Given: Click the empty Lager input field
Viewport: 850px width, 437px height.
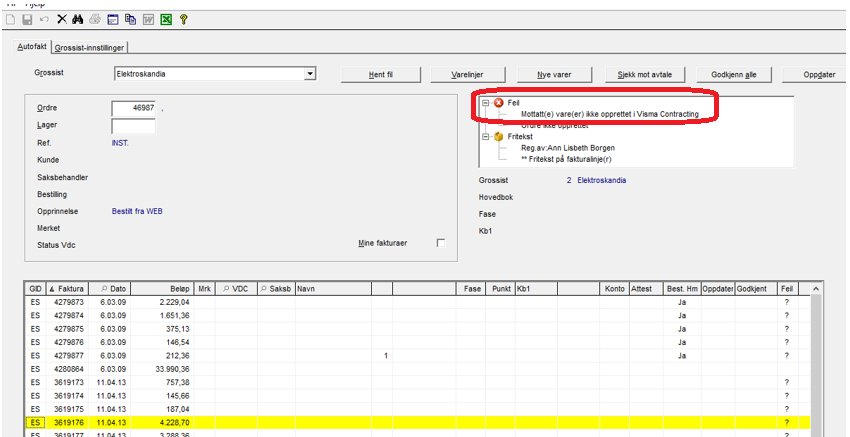Looking at the screenshot, I should point(133,126).
